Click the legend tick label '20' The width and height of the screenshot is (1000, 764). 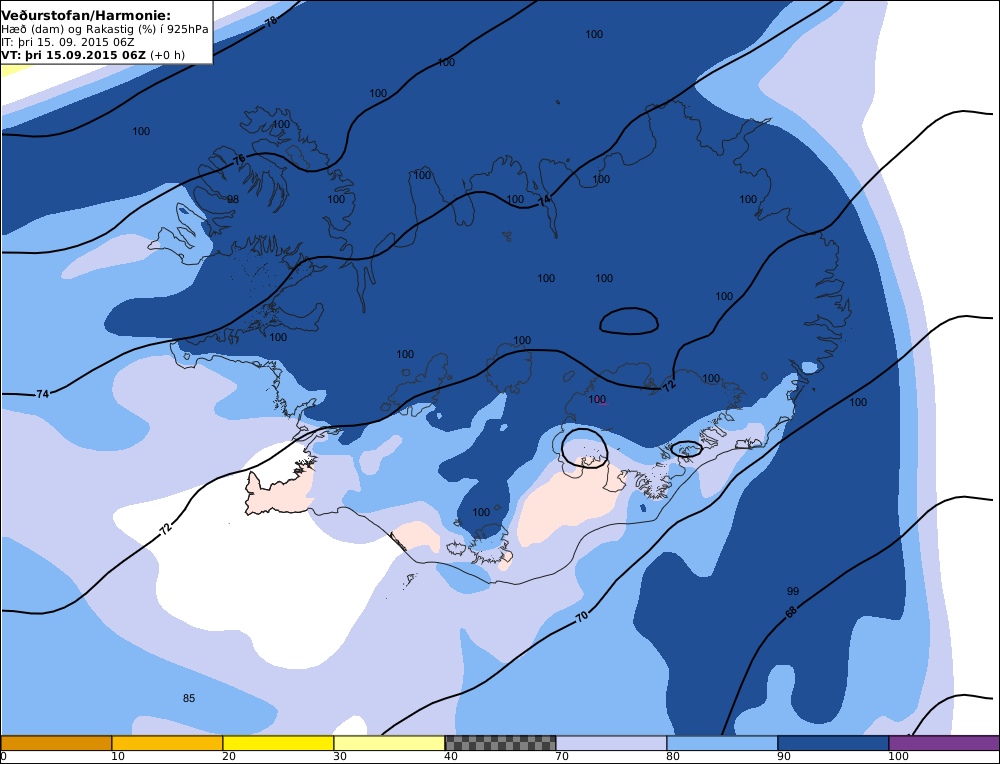[x=228, y=756]
